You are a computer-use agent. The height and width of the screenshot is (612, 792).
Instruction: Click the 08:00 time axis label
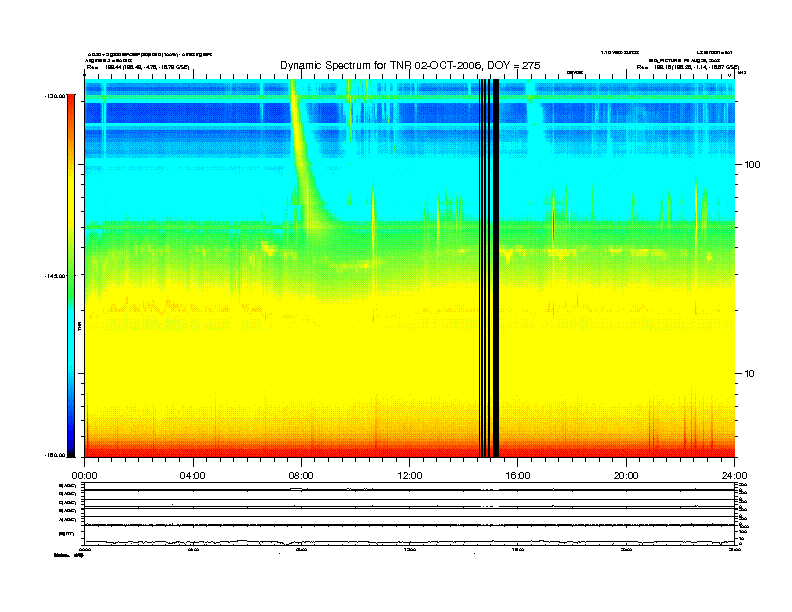[x=301, y=476]
